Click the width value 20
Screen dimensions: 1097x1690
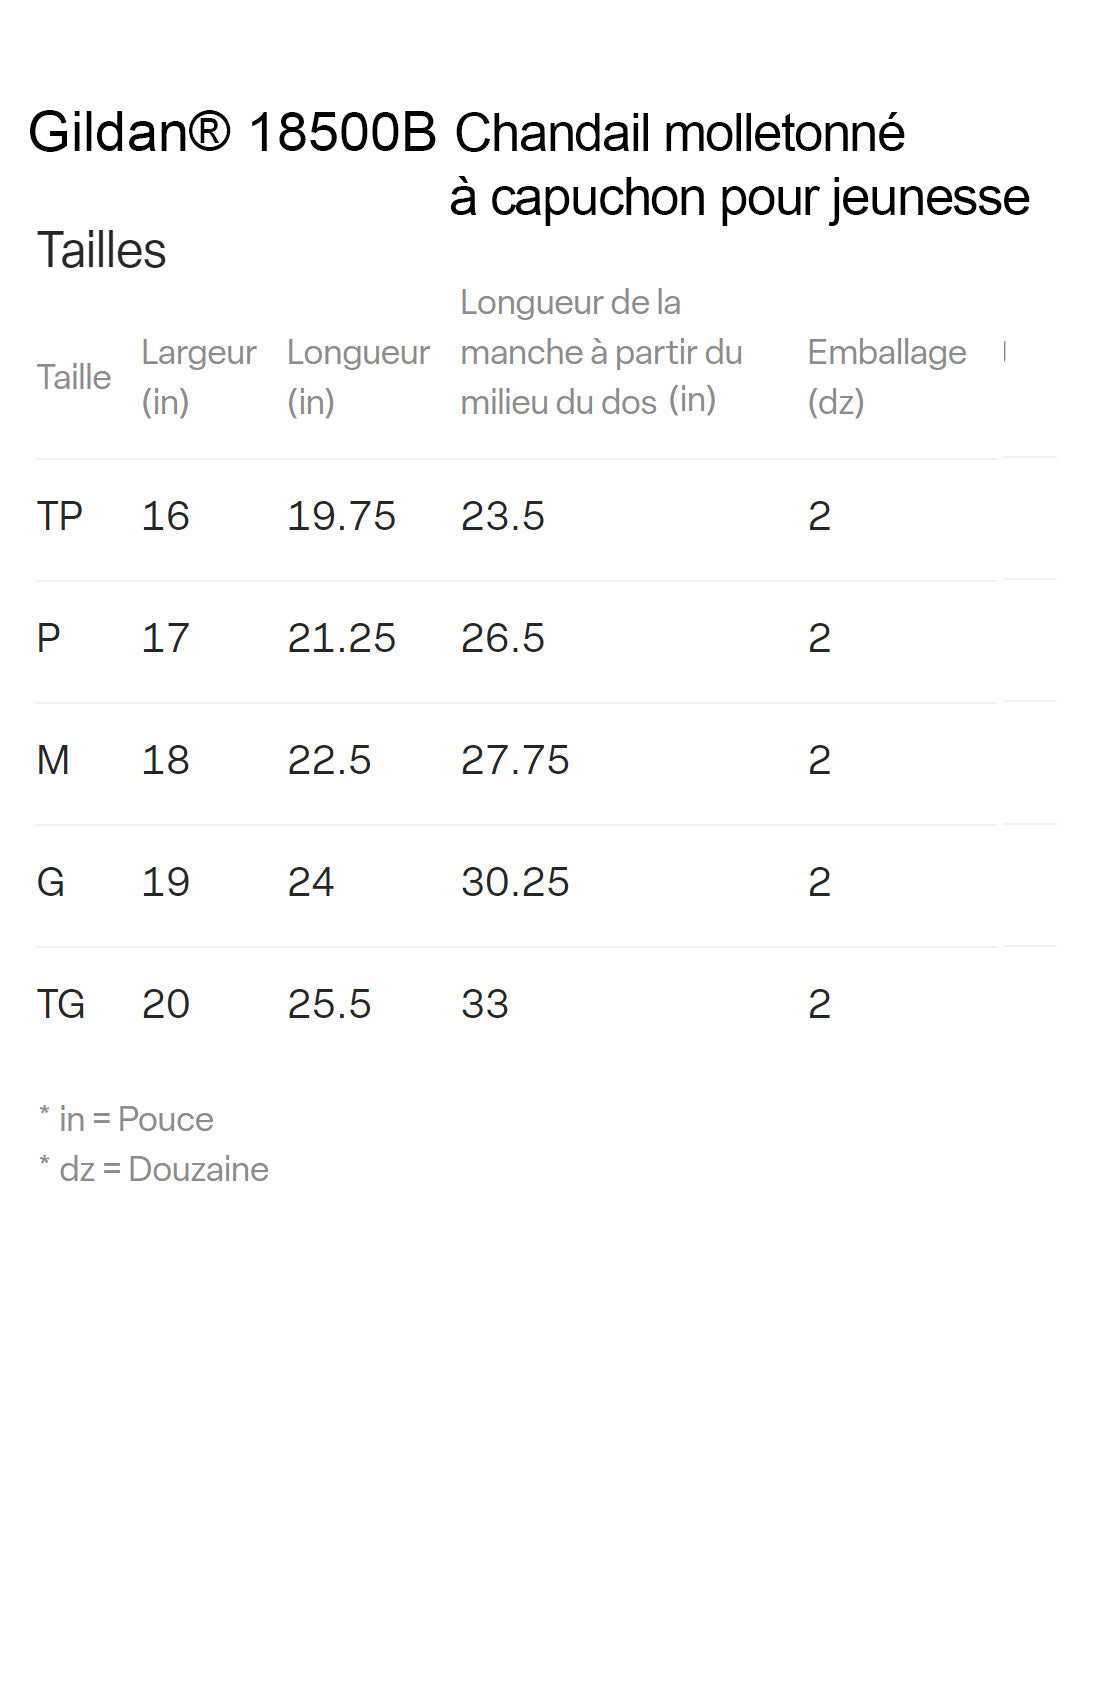[165, 1005]
